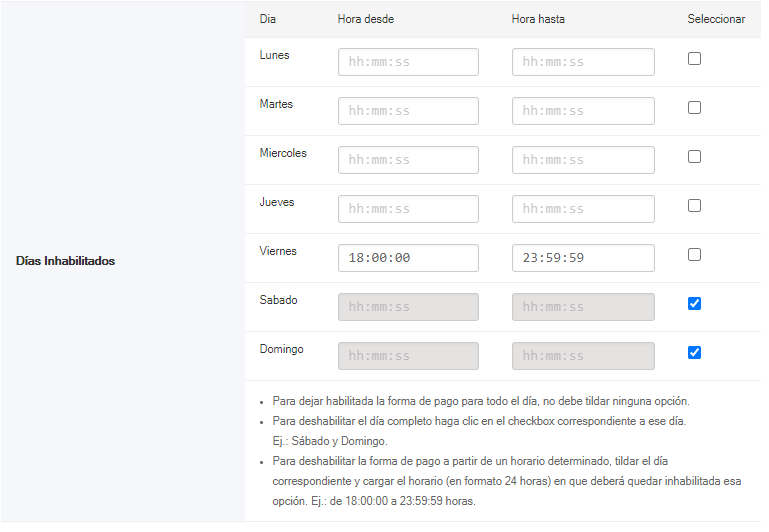Click the Viernes 23:59:59 end time field
Image resolution: width=769 pixels, height=532 pixels.
coord(583,258)
